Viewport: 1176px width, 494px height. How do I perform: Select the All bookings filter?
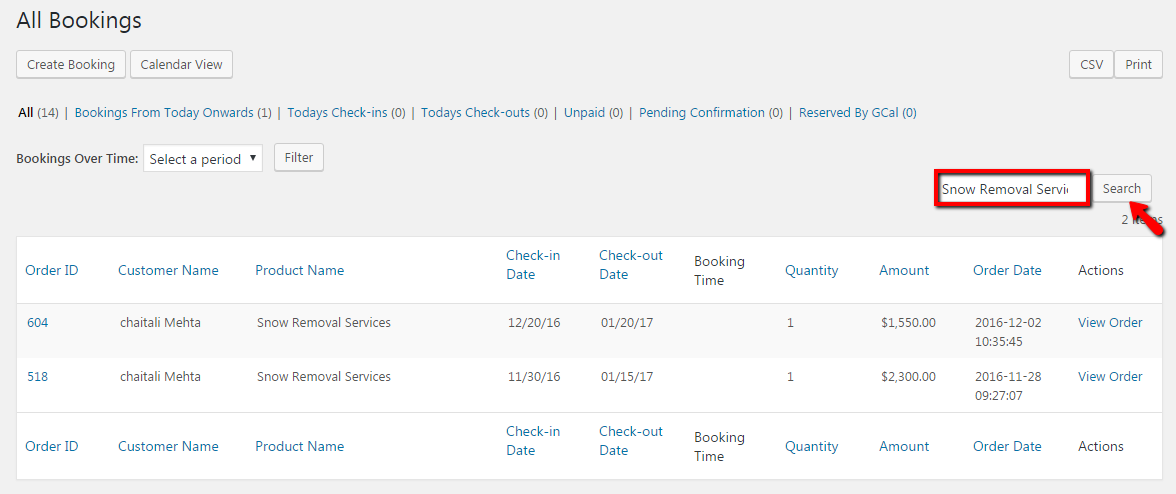click(26, 113)
